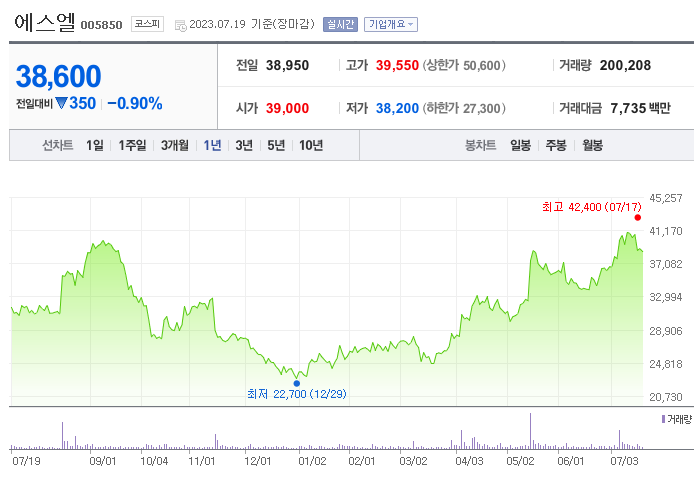Click the 전일 value 38,950
The height and width of the screenshot is (478, 694).
287,66
